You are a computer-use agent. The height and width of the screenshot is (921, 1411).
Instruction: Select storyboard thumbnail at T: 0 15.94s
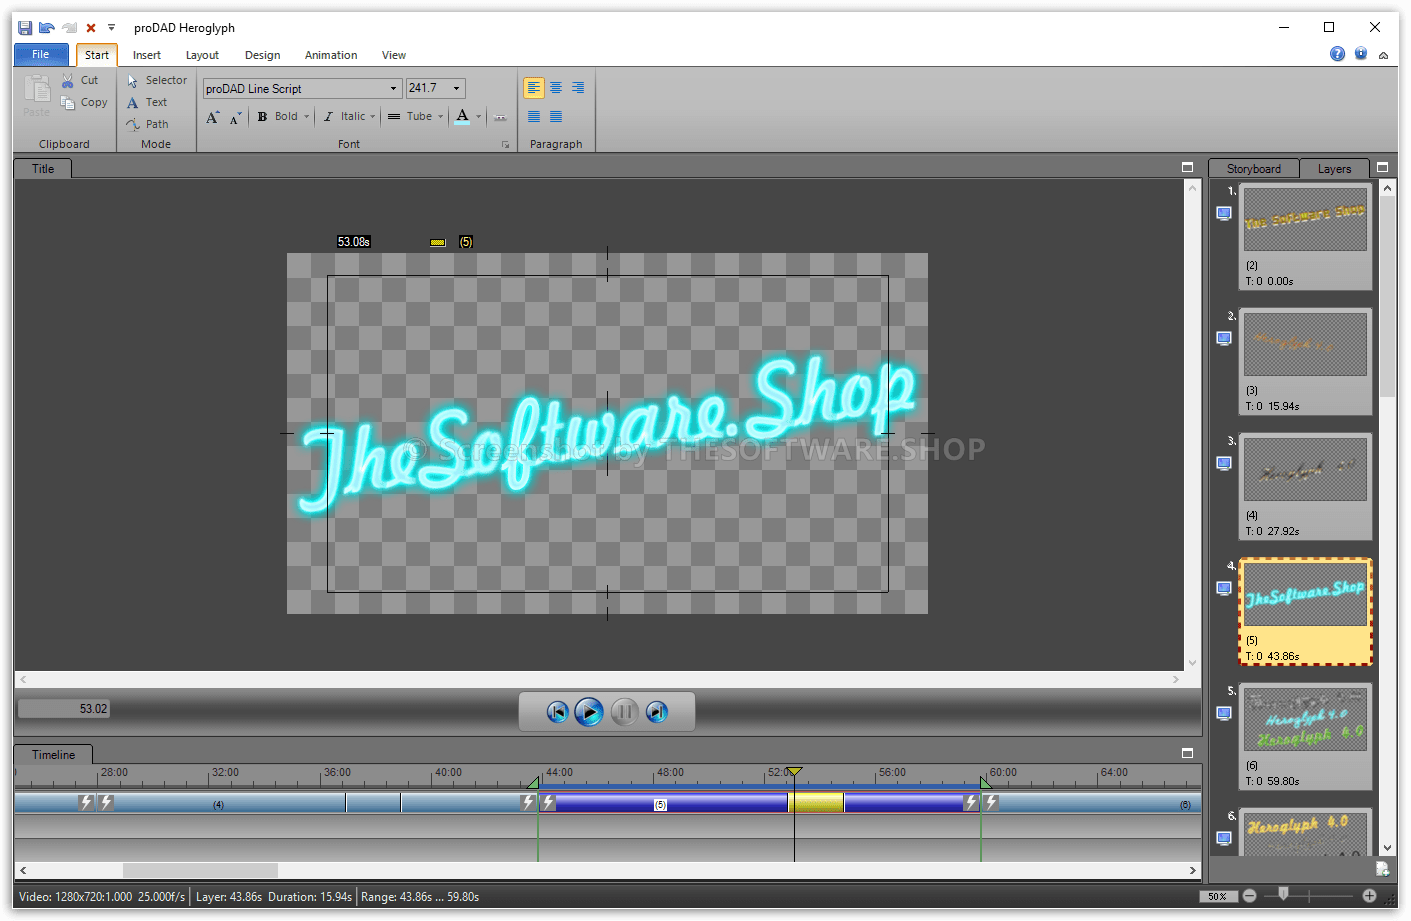click(x=1305, y=344)
